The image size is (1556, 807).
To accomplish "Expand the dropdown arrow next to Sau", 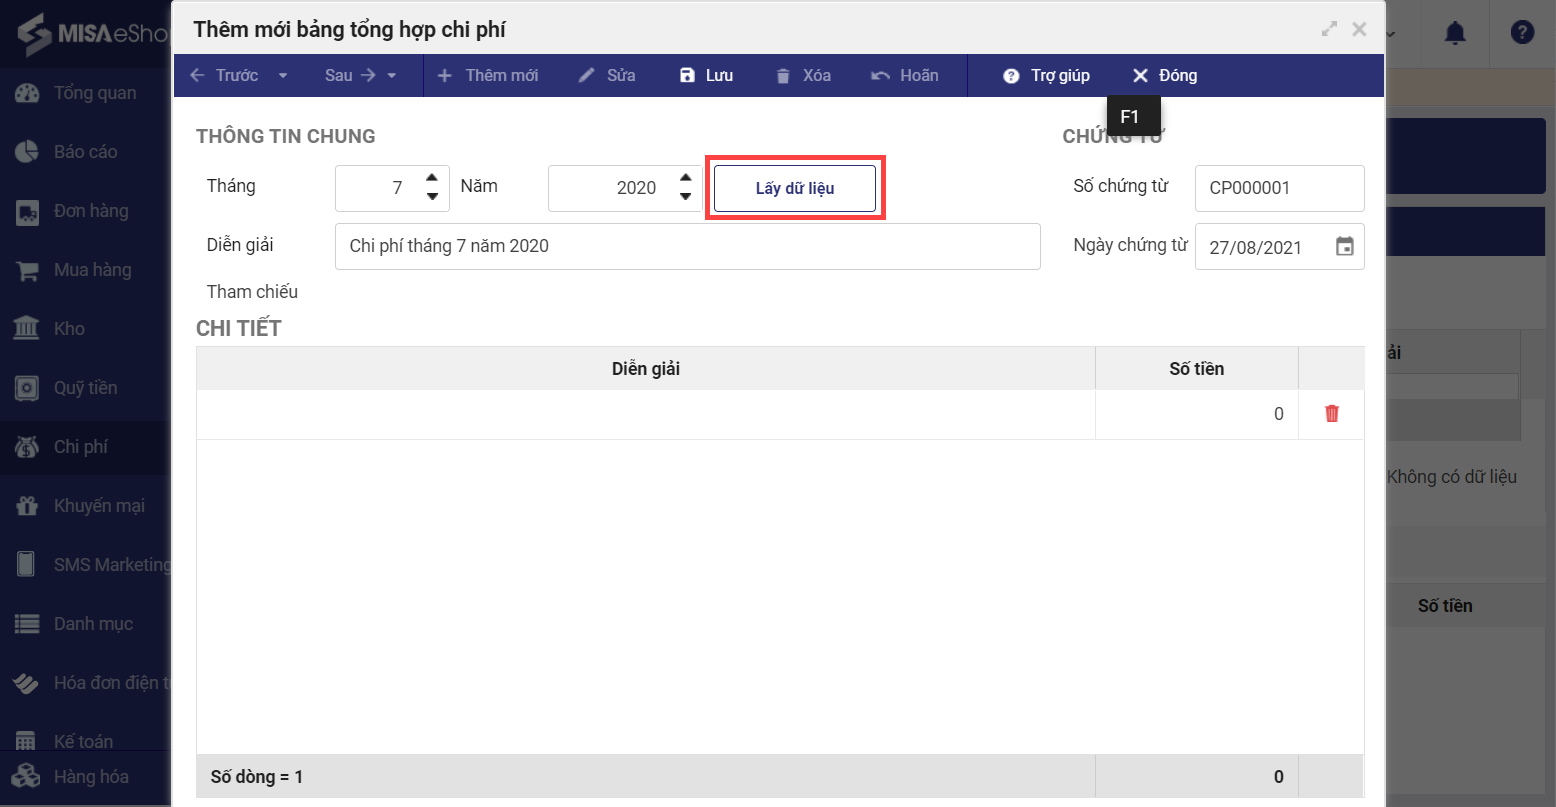I will pyautogui.click(x=392, y=76).
